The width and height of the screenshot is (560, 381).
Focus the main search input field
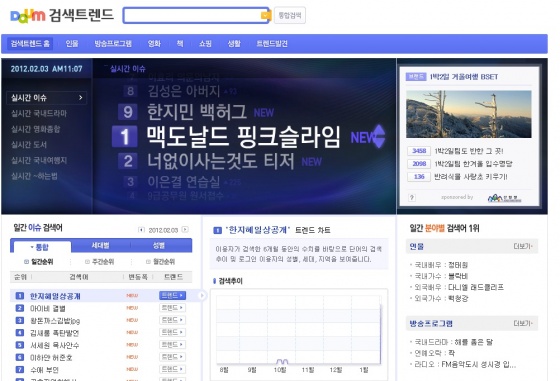tap(192, 15)
